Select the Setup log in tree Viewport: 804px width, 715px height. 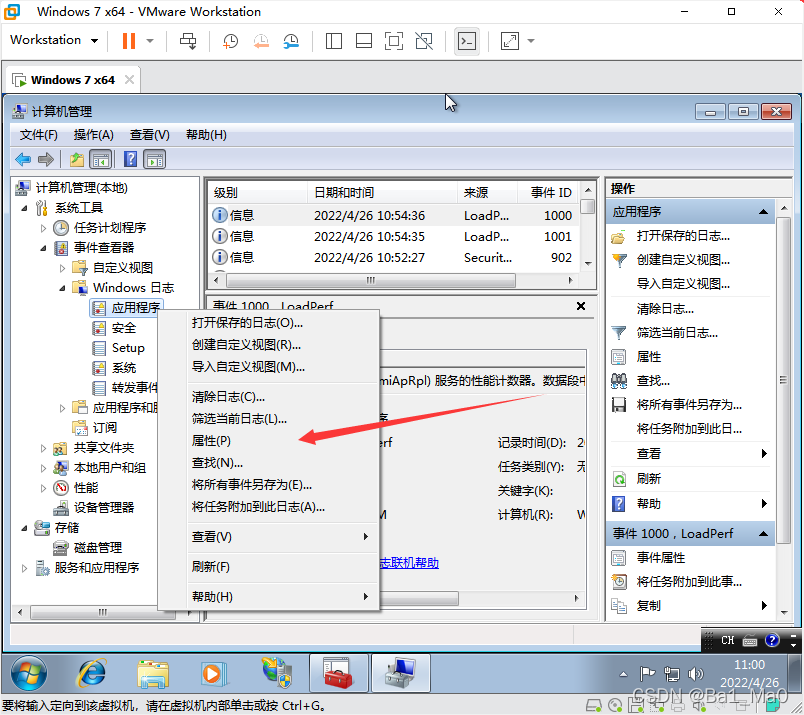(x=128, y=348)
